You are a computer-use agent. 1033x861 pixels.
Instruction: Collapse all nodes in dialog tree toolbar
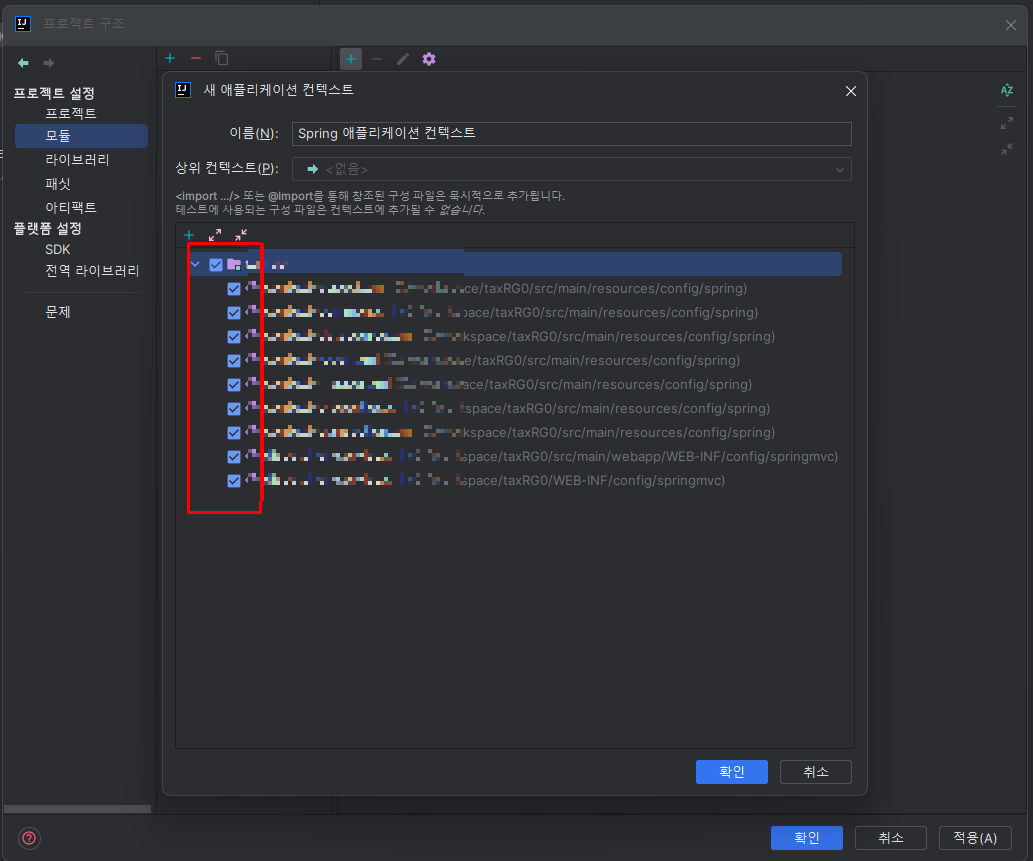[x=241, y=235]
